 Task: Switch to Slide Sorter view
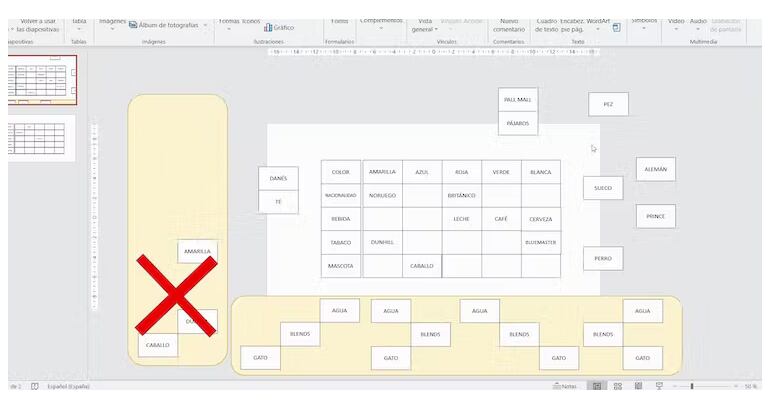pyautogui.click(x=618, y=386)
